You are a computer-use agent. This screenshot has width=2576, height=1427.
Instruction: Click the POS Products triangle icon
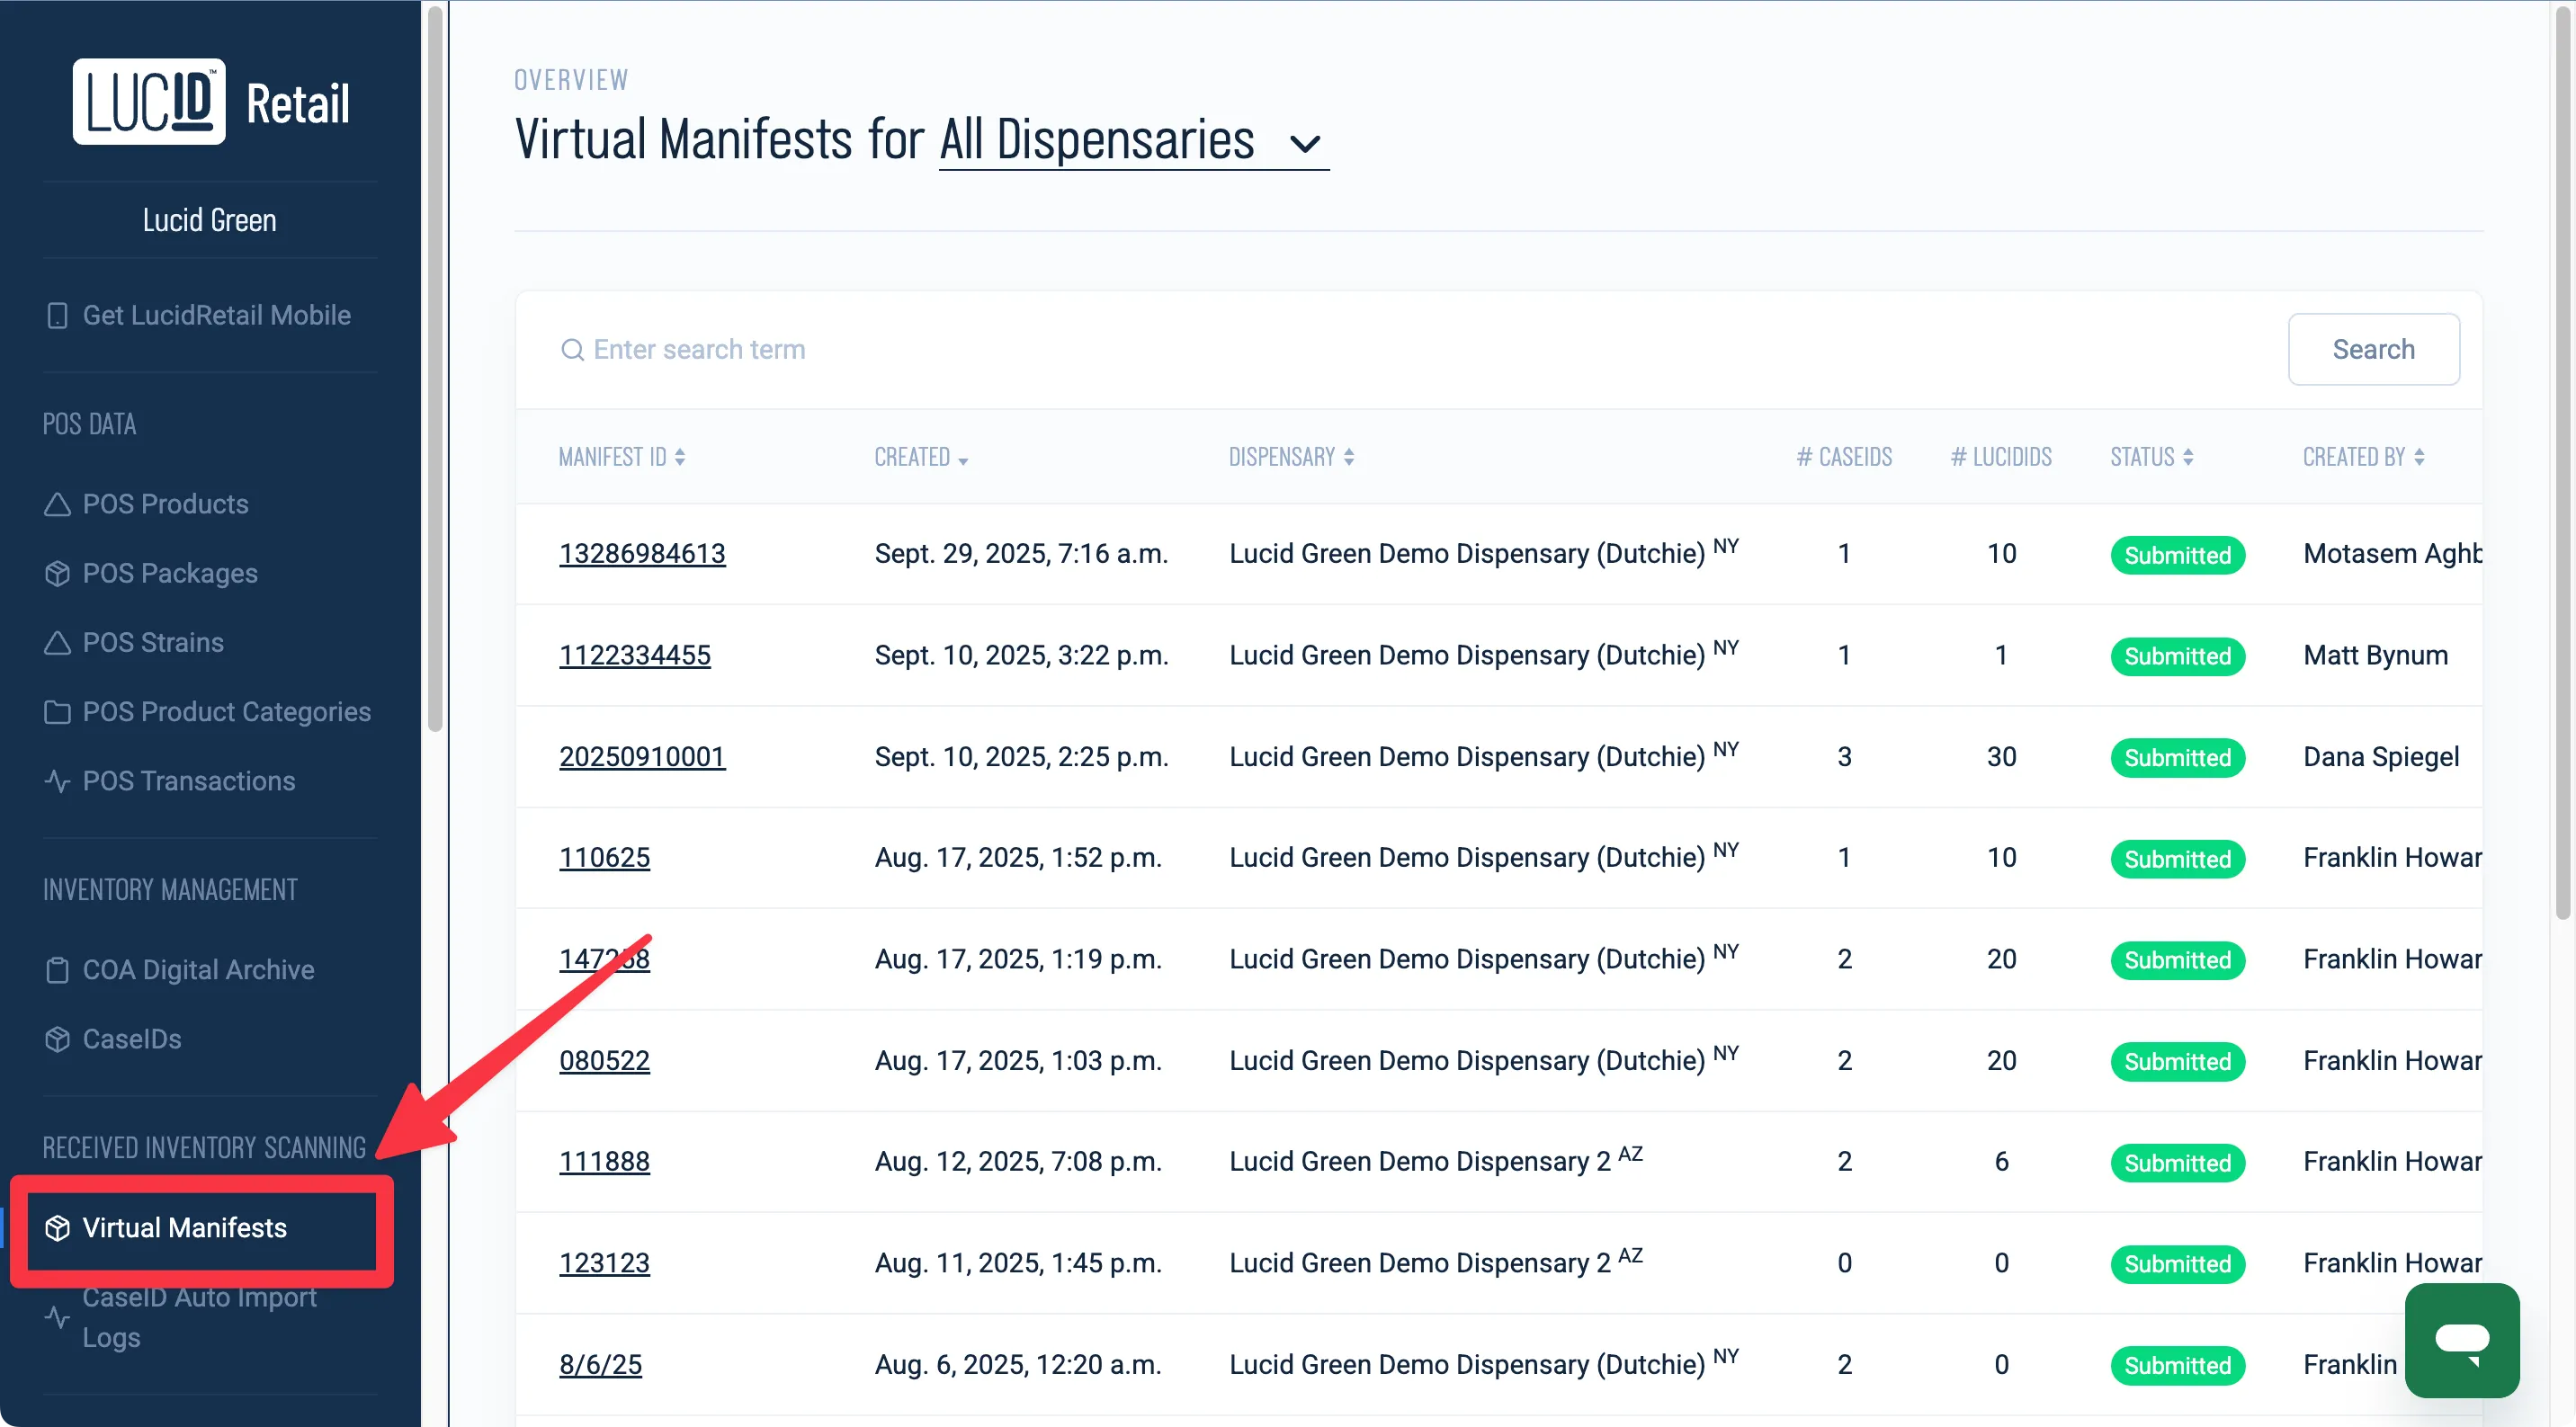pyautogui.click(x=57, y=504)
